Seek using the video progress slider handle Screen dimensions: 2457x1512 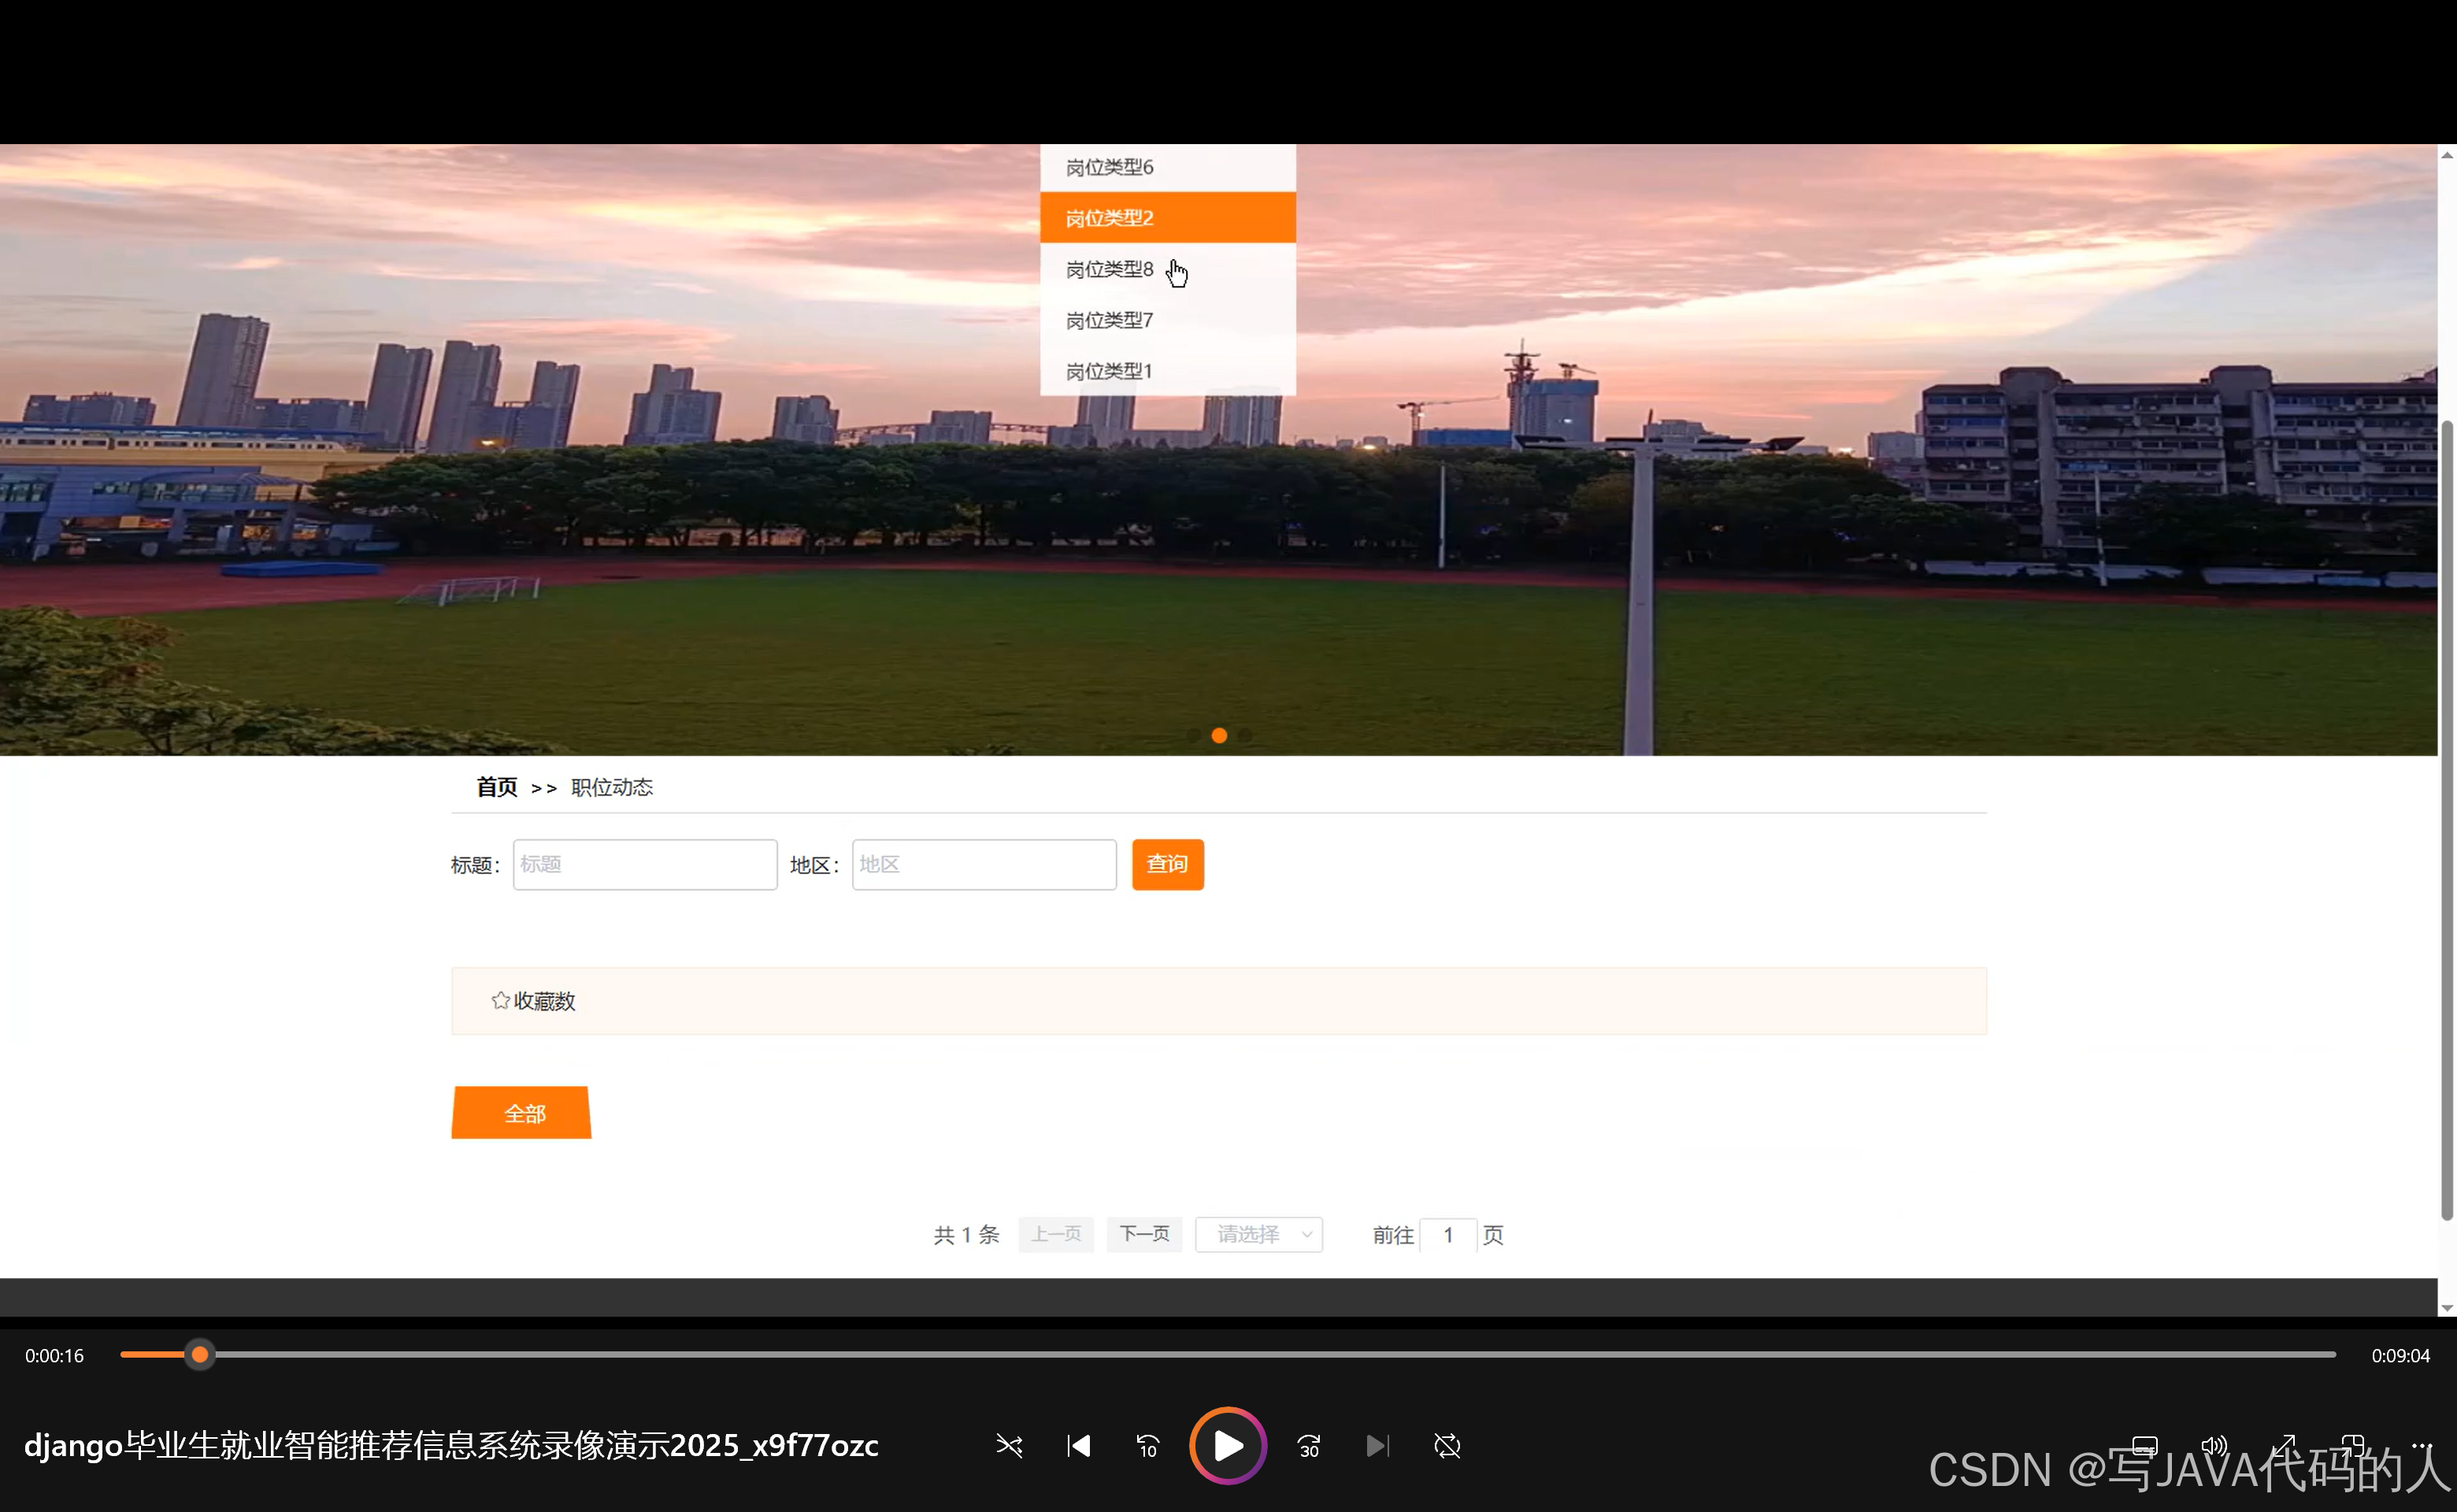pos(200,1355)
